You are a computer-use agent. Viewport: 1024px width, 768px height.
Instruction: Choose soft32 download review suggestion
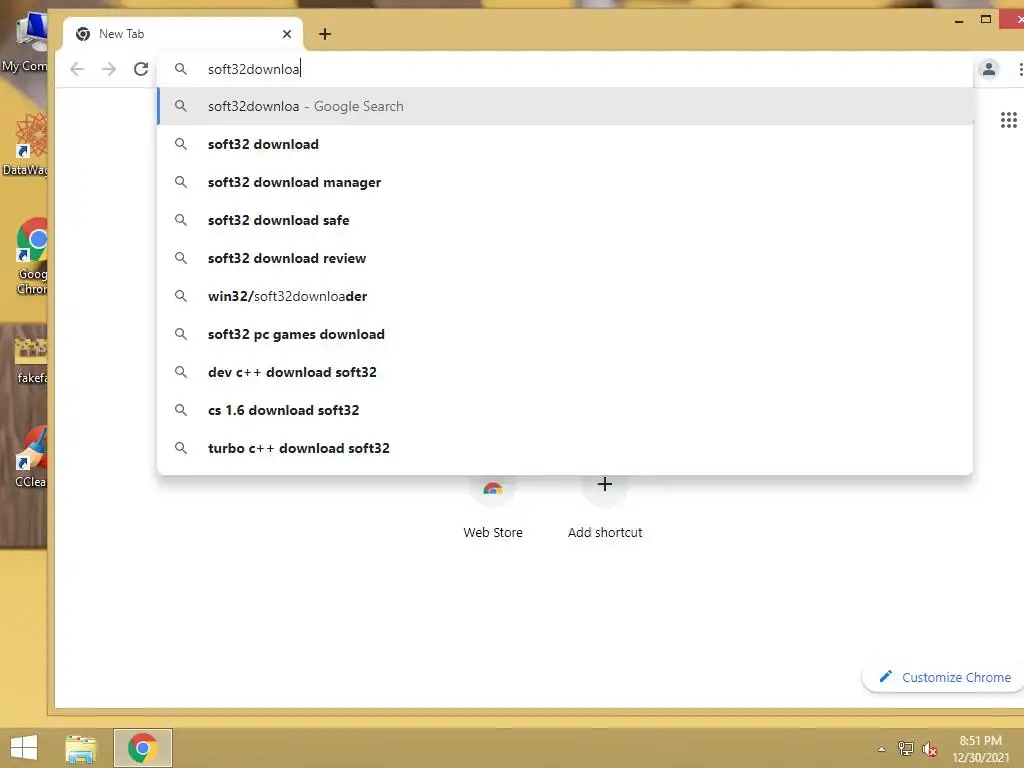(566, 258)
